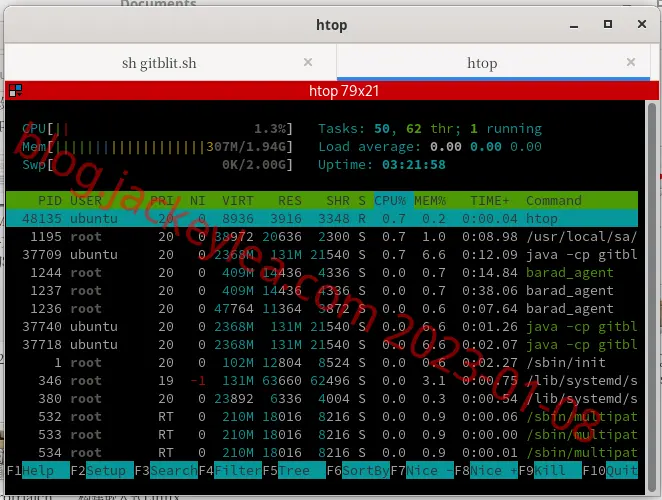The width and height of the screenshot is (662, 500).
Task: Select the process row with PID 48135 htop
Action: [x=322, y=218]
